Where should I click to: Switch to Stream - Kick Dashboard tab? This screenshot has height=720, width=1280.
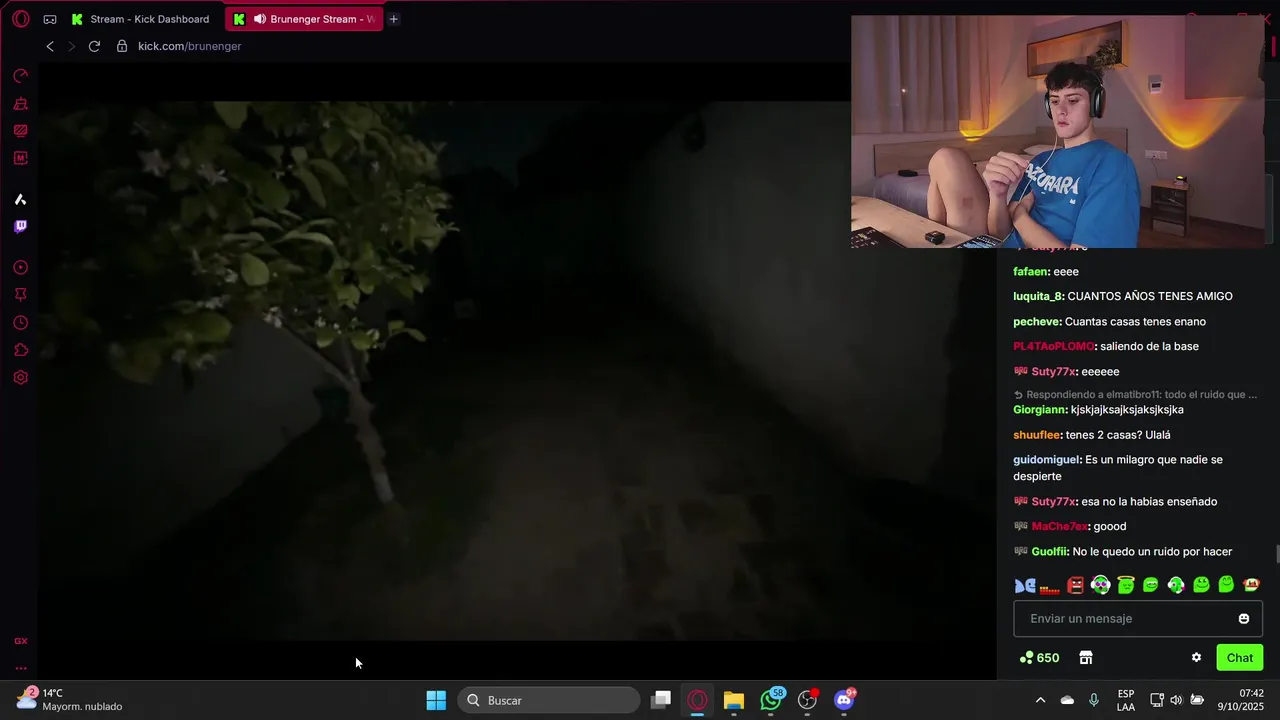(141, 19)
